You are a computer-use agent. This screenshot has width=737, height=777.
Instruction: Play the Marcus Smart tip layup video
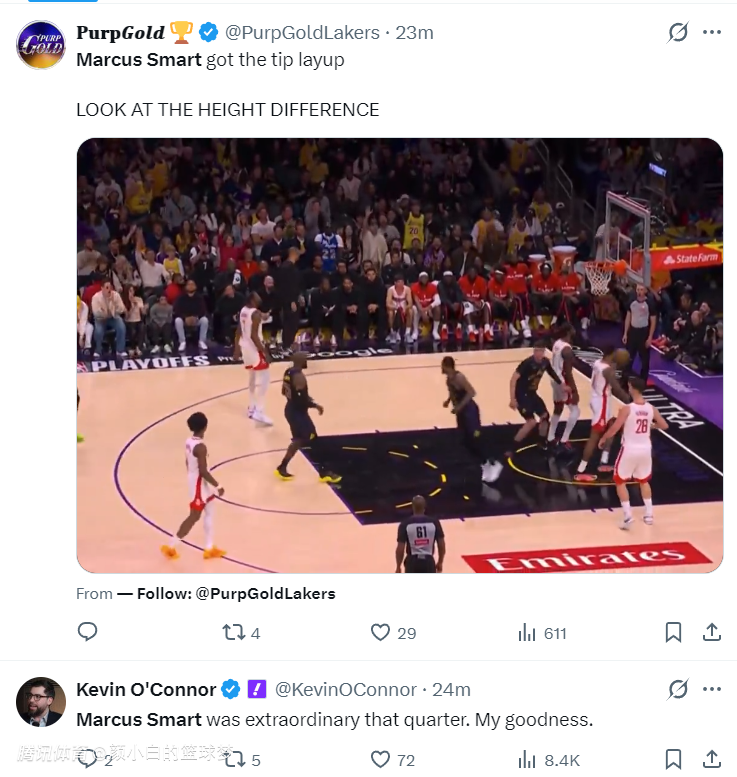(399, 355)
